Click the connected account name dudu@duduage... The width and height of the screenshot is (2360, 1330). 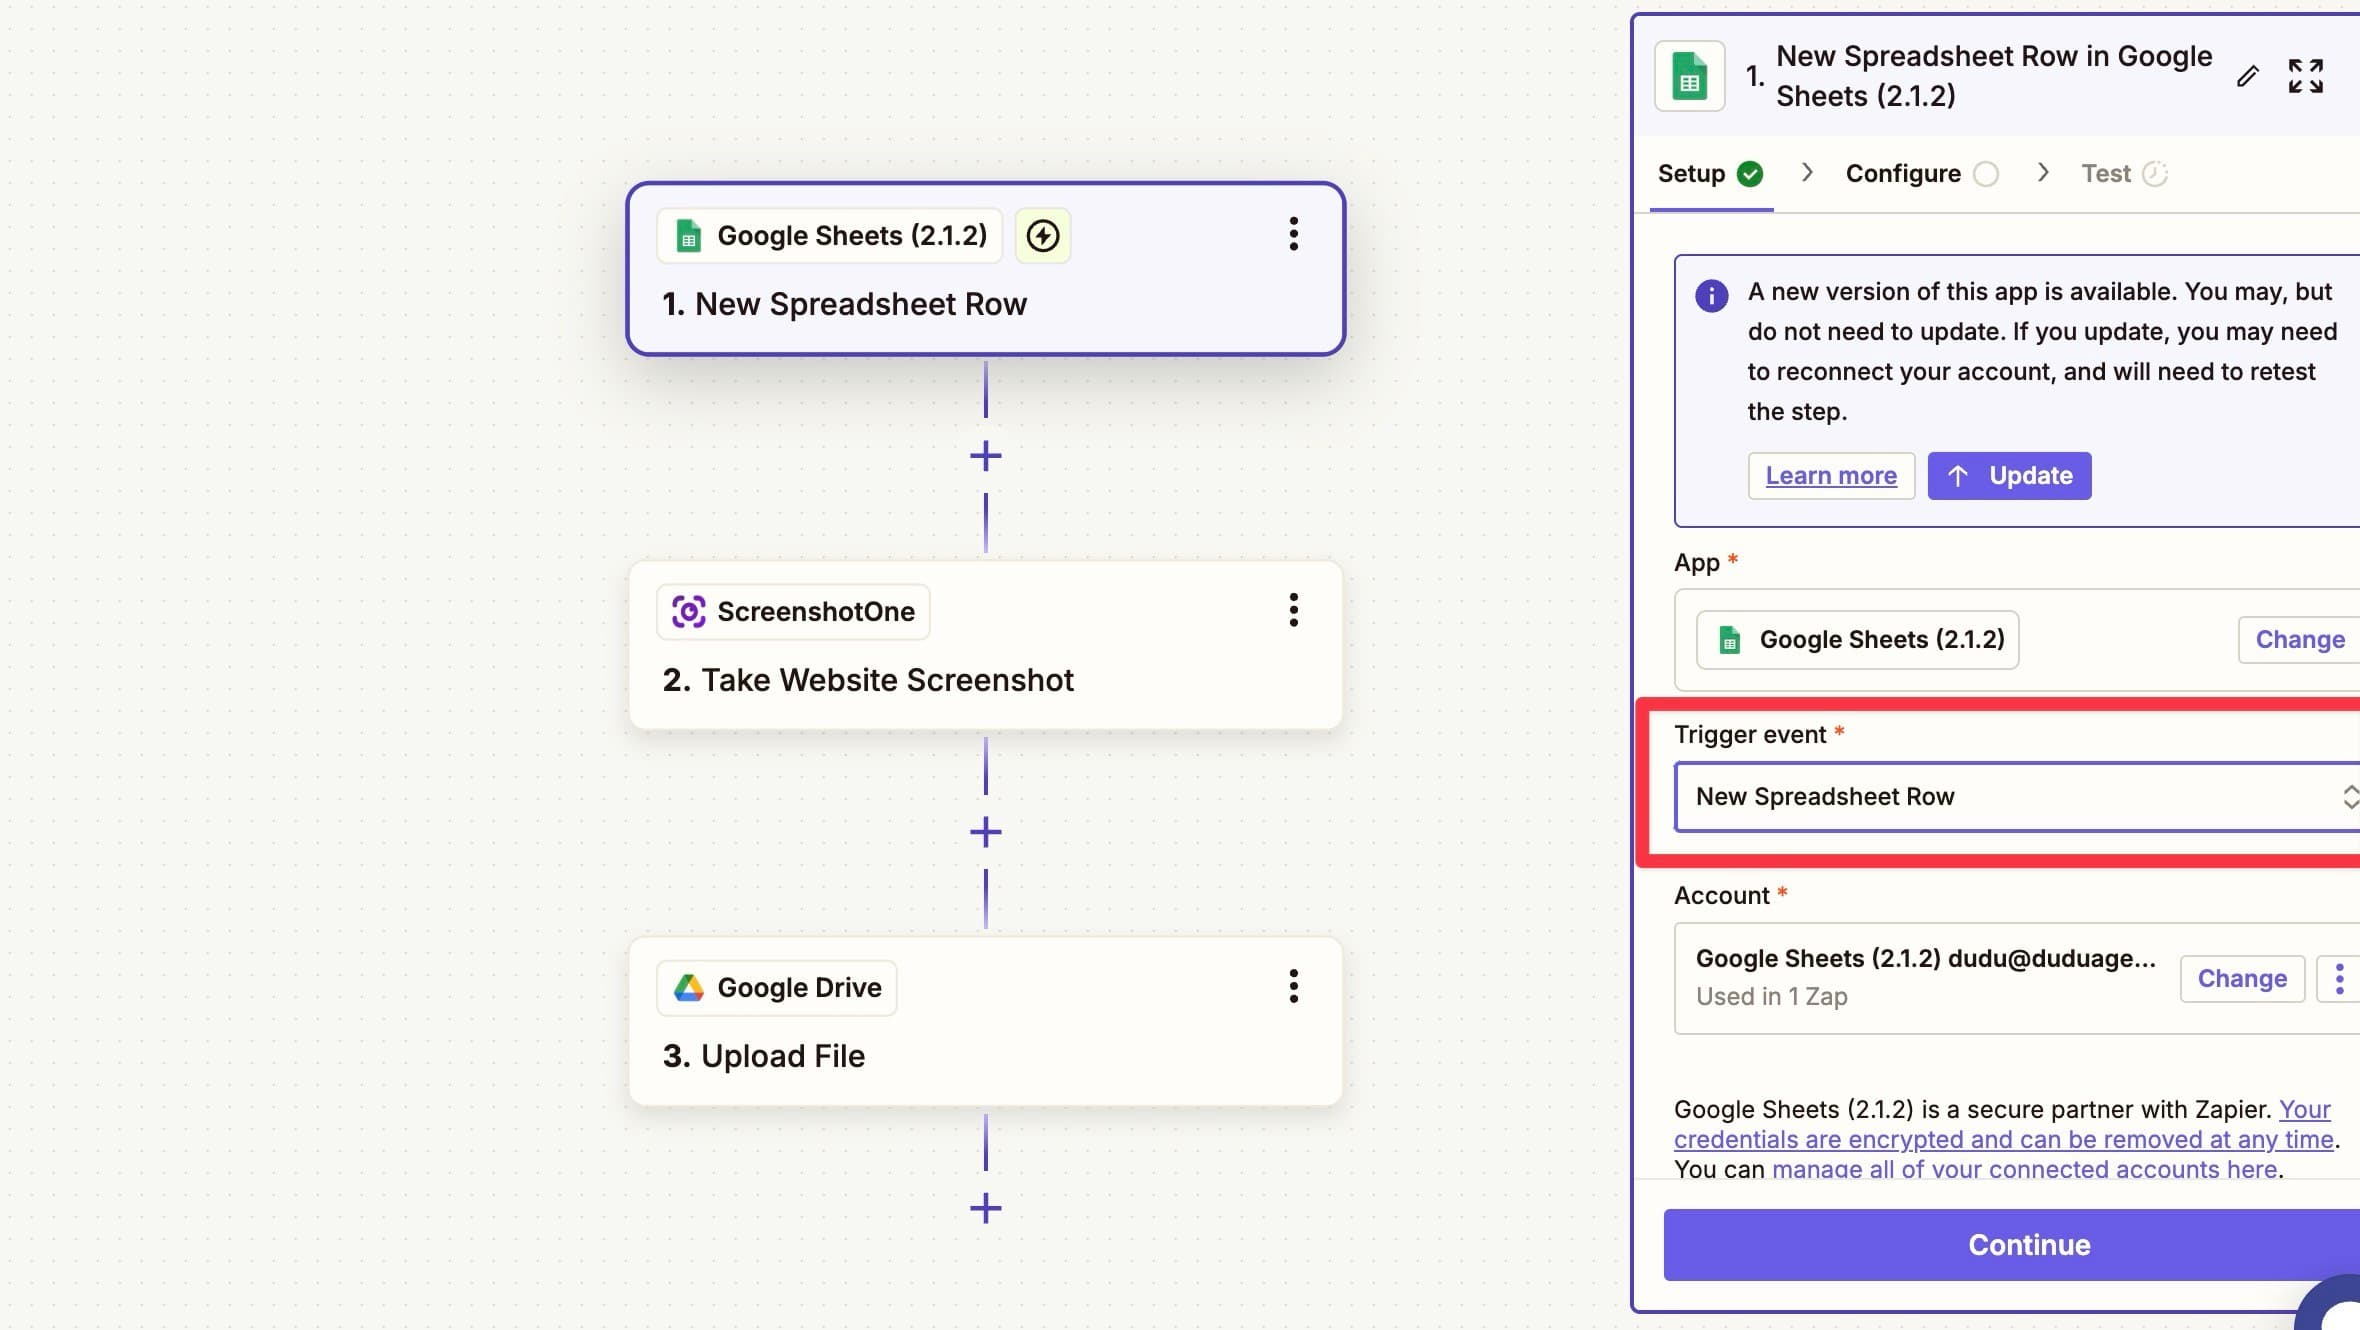click(1925, 958)
